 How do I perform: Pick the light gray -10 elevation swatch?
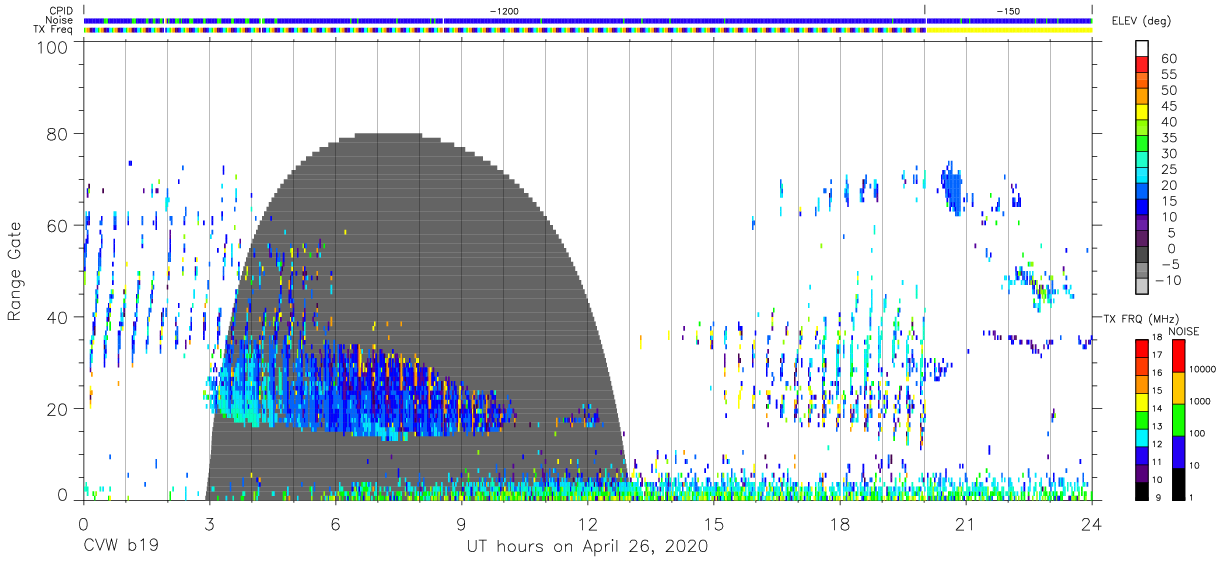(1142, 286)
